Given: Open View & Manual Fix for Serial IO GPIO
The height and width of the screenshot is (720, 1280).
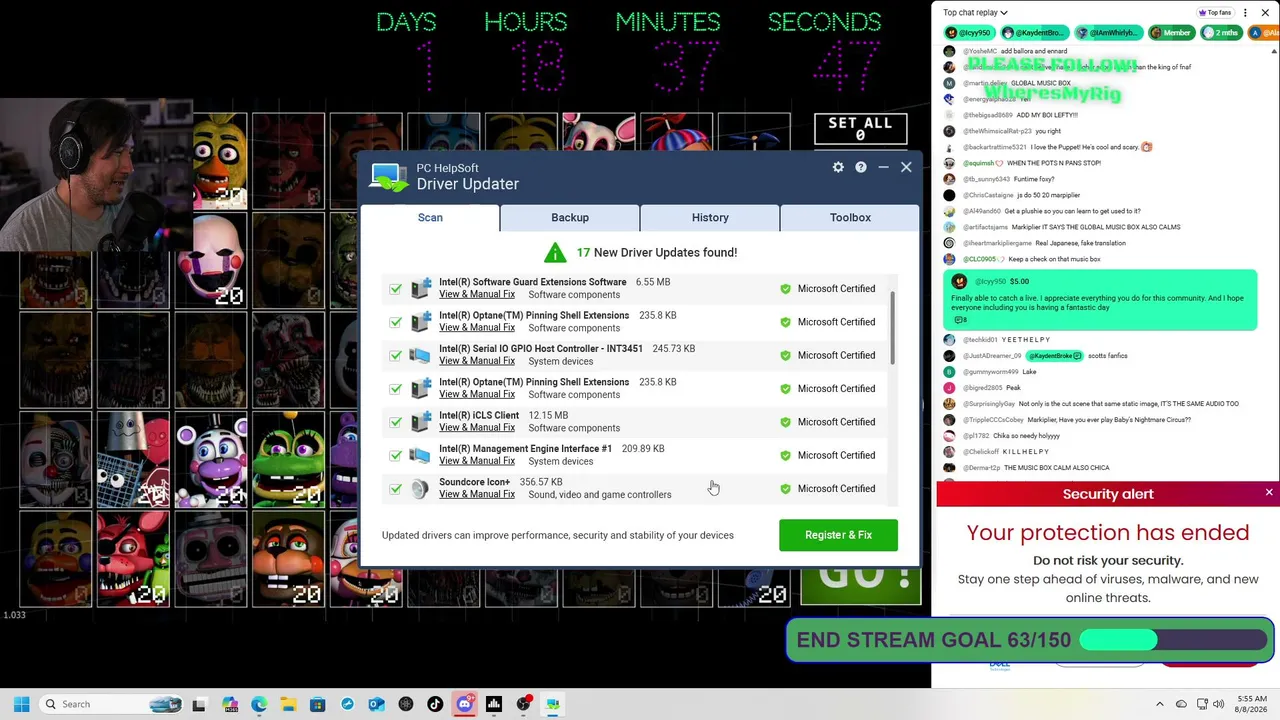Looking at the screenshot, I should [x=477, y=361].
